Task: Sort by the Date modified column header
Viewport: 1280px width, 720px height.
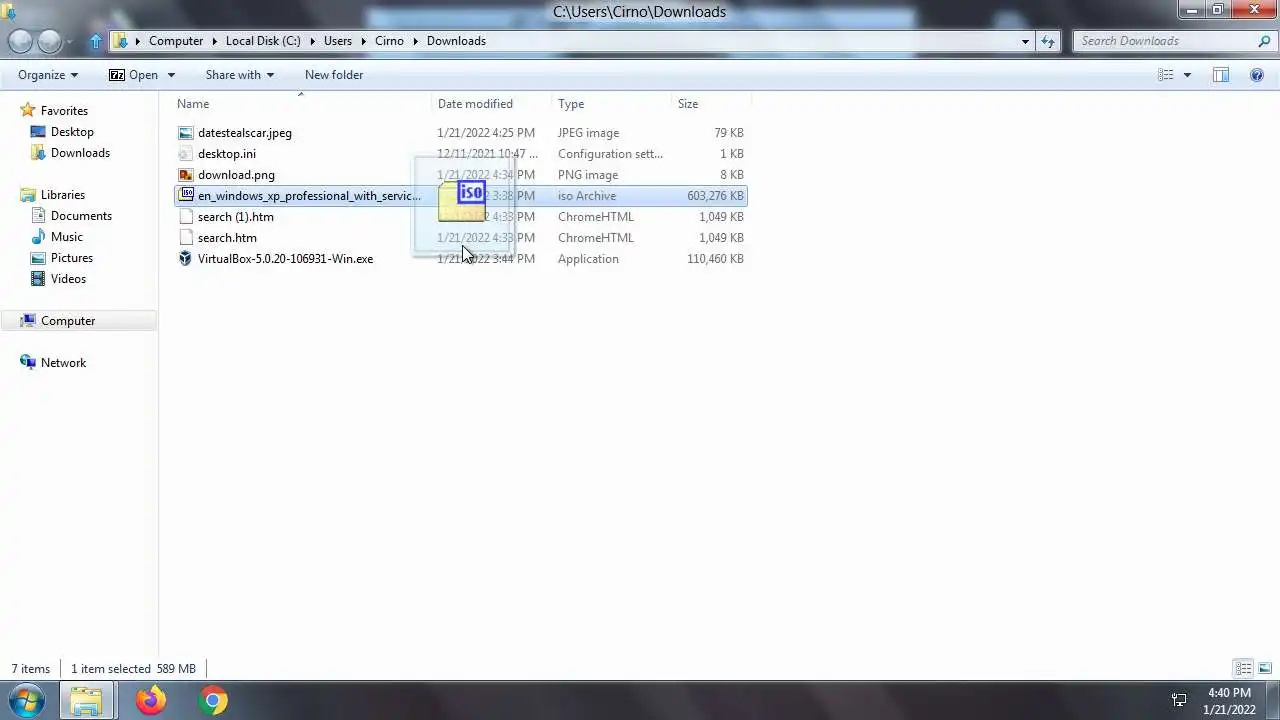Action: pyautogui.click(x=491, y=104)
